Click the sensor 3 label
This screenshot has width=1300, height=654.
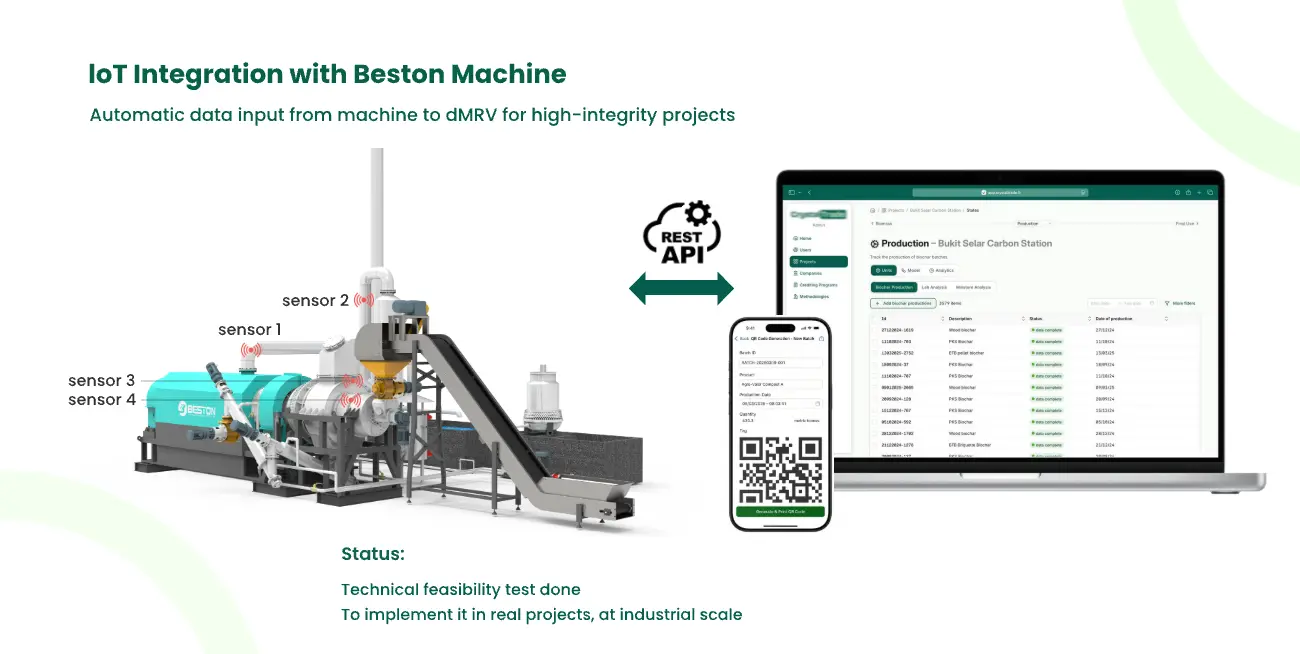[x=101, y=381]
